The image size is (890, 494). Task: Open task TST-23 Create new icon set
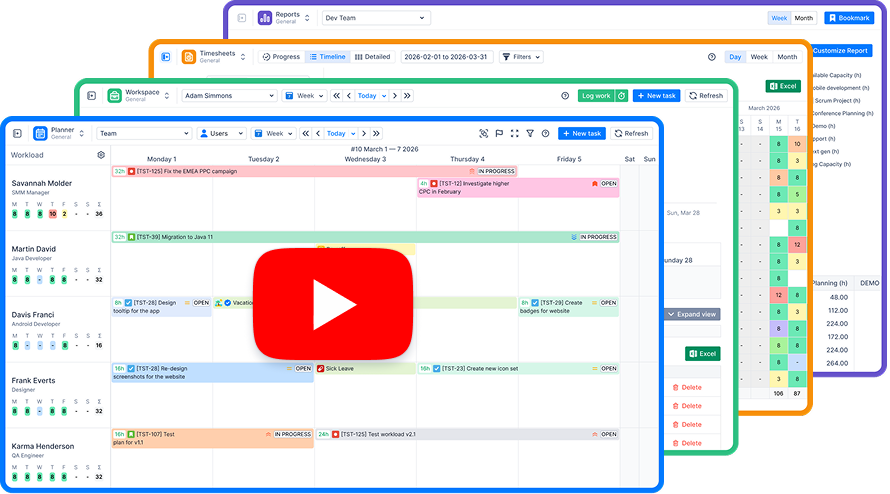click(x=518, y=369)
